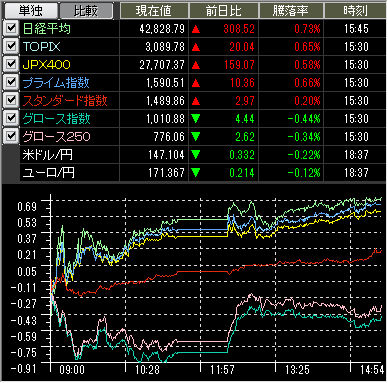The height and width of the screenshot is (383, 388).
Task: Click the EUR/JPY rate 171.367
Action: 166,173
